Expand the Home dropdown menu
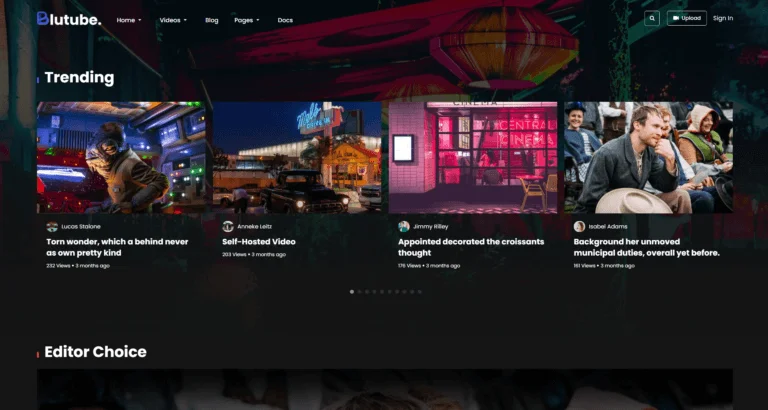Viewport: 768px width, 410px height. tap(128, 20)
